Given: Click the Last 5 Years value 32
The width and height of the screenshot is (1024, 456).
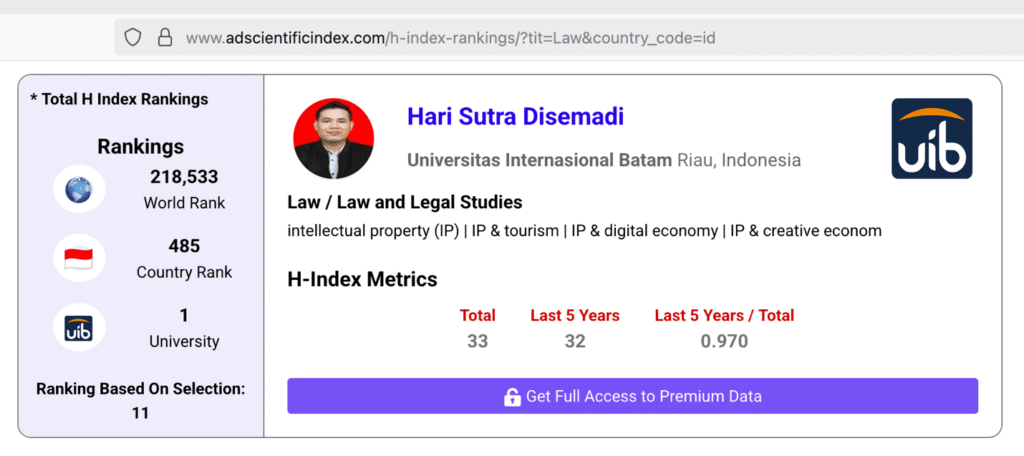Looking at the screenshot, I should point(574,341).
